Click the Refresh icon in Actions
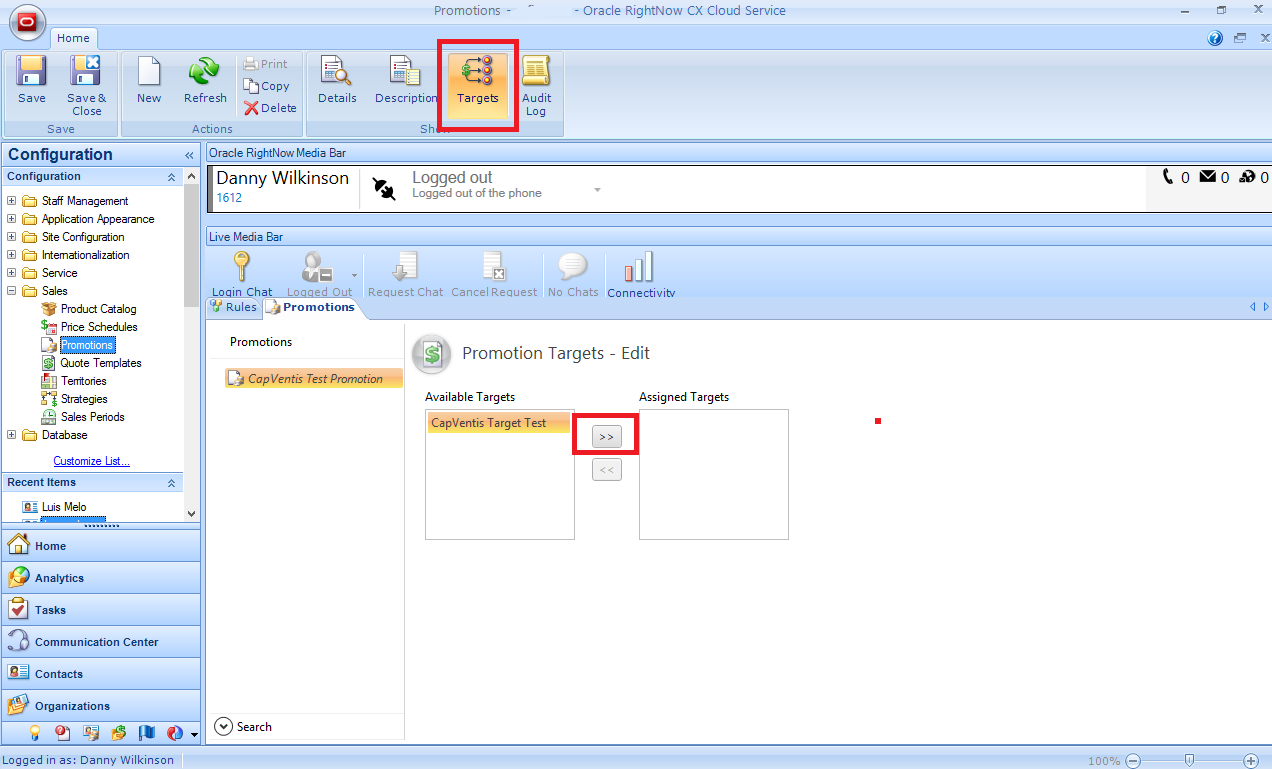1272x769 pixels. 205,72
